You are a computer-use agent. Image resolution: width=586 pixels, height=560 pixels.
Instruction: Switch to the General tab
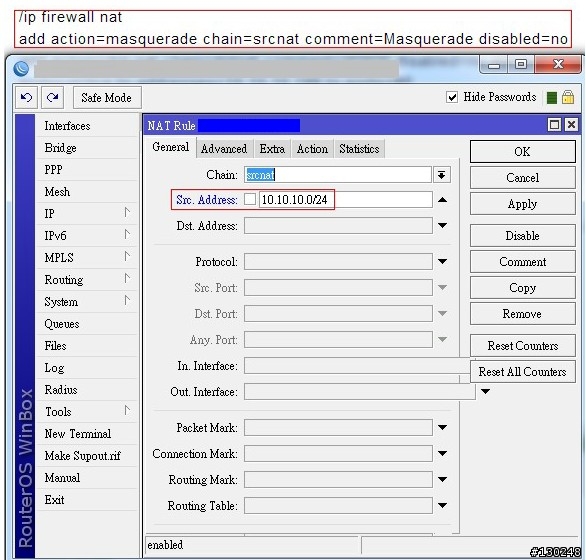pos(170,147)
